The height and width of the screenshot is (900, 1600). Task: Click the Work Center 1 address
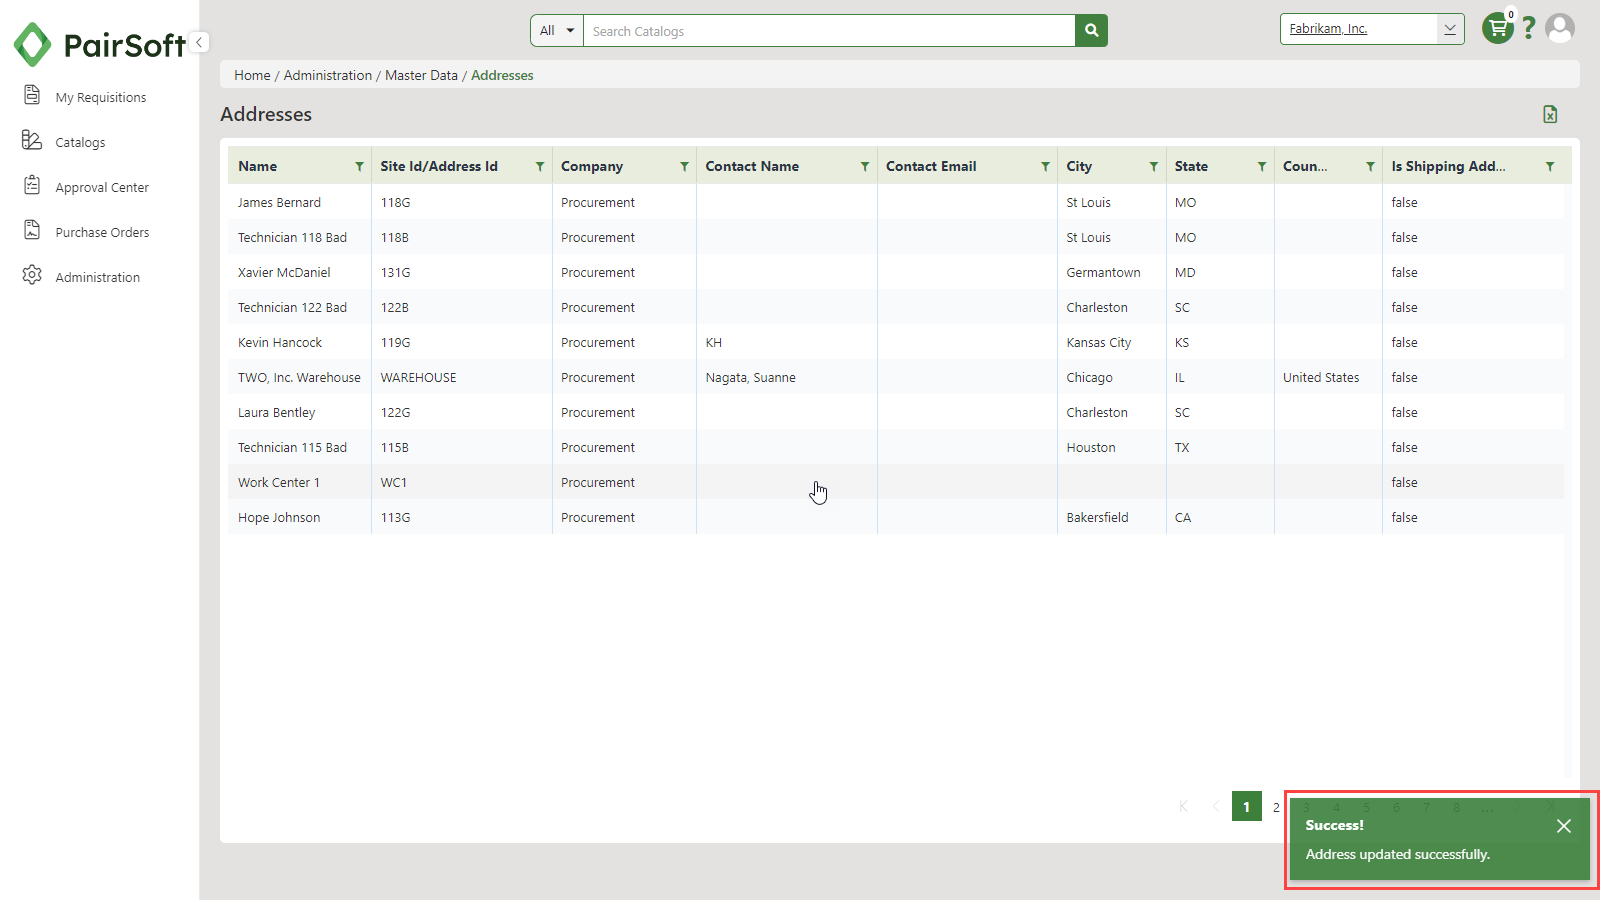[279, 482]
